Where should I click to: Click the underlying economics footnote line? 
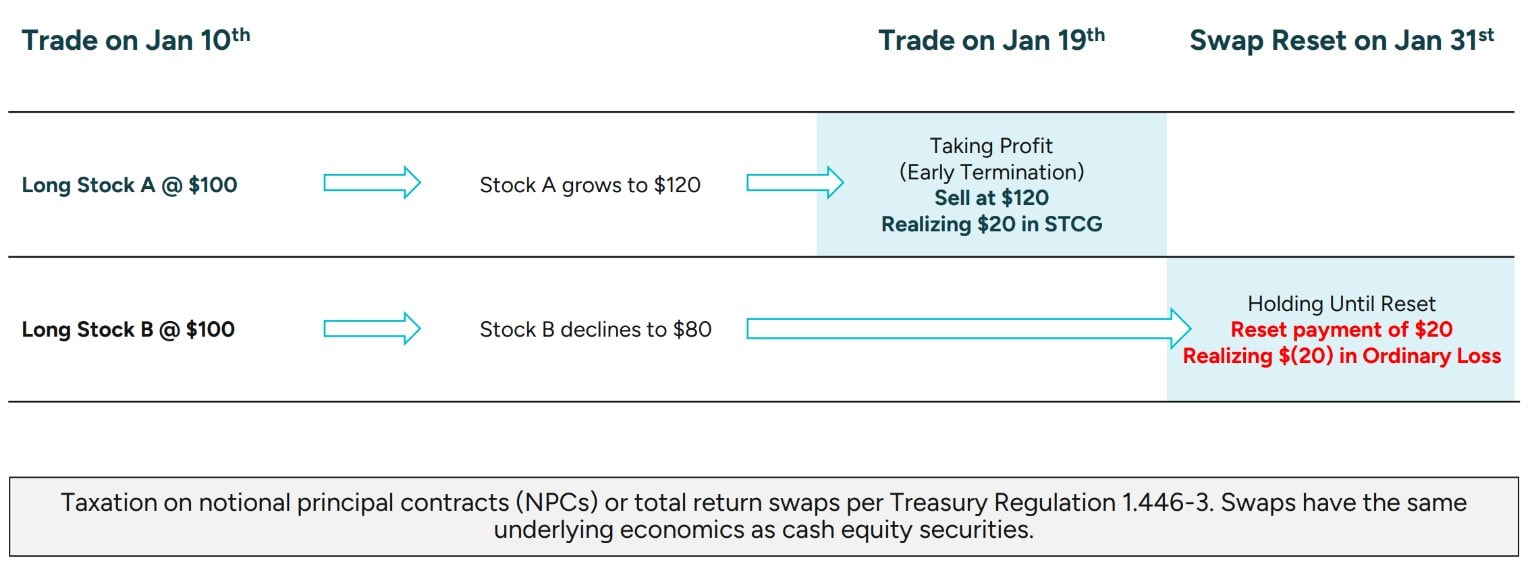coord(764,530)
